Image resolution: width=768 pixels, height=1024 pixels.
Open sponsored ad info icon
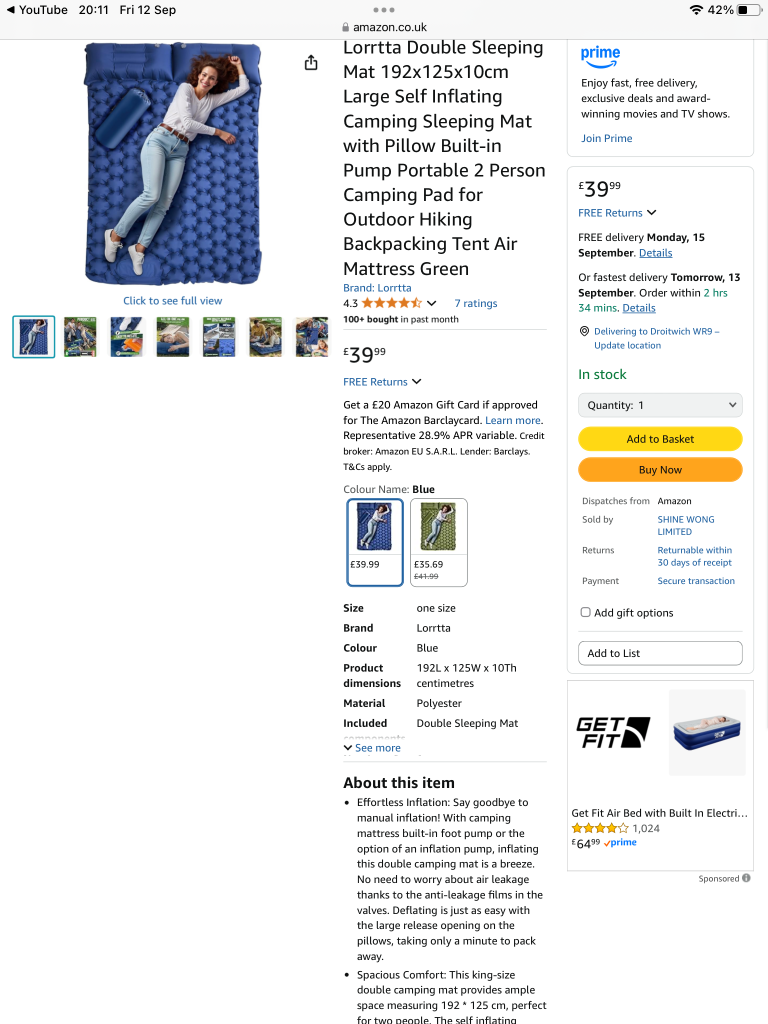tap(746, 878)
